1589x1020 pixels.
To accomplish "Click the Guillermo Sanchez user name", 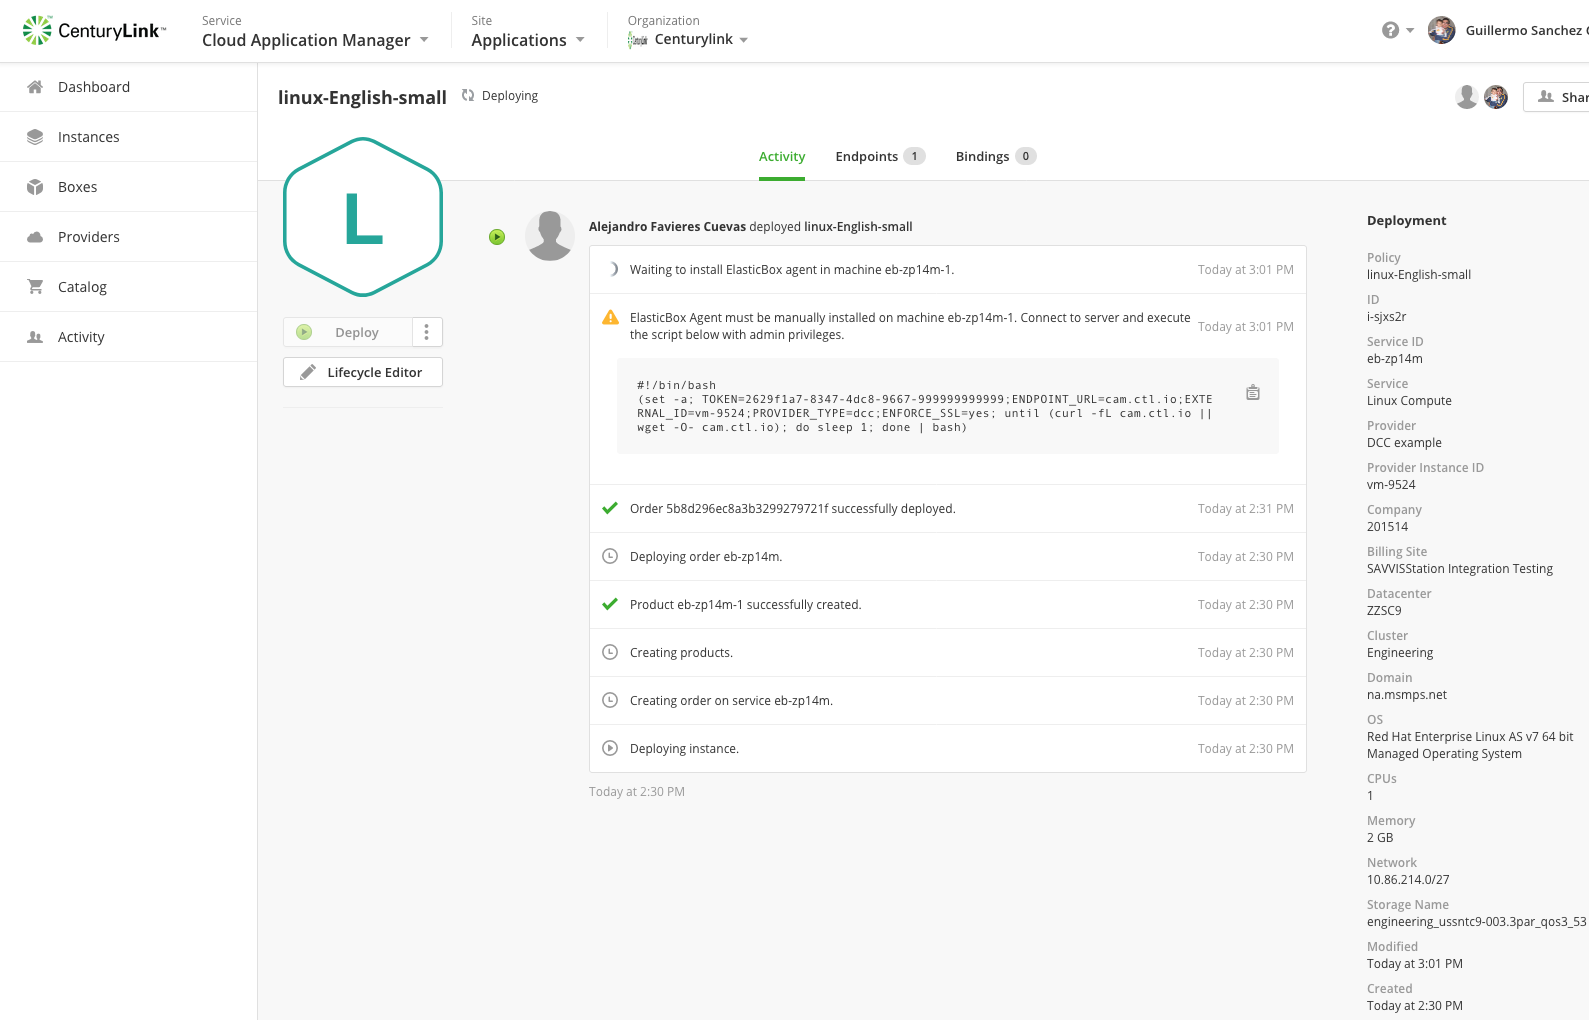I will 1525,31.
